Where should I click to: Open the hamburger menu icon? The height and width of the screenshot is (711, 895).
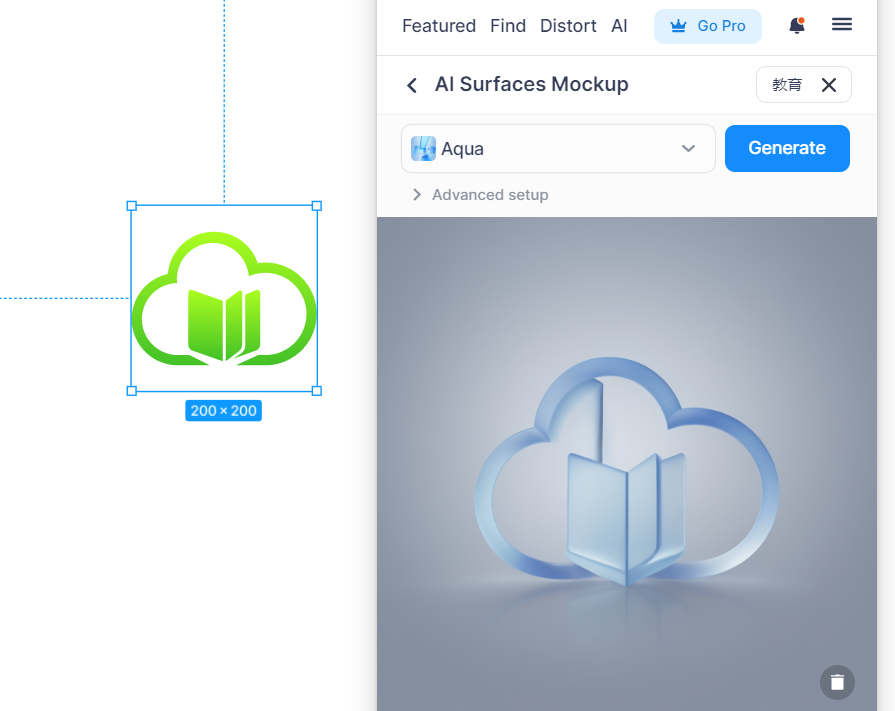tap(842, 25)
